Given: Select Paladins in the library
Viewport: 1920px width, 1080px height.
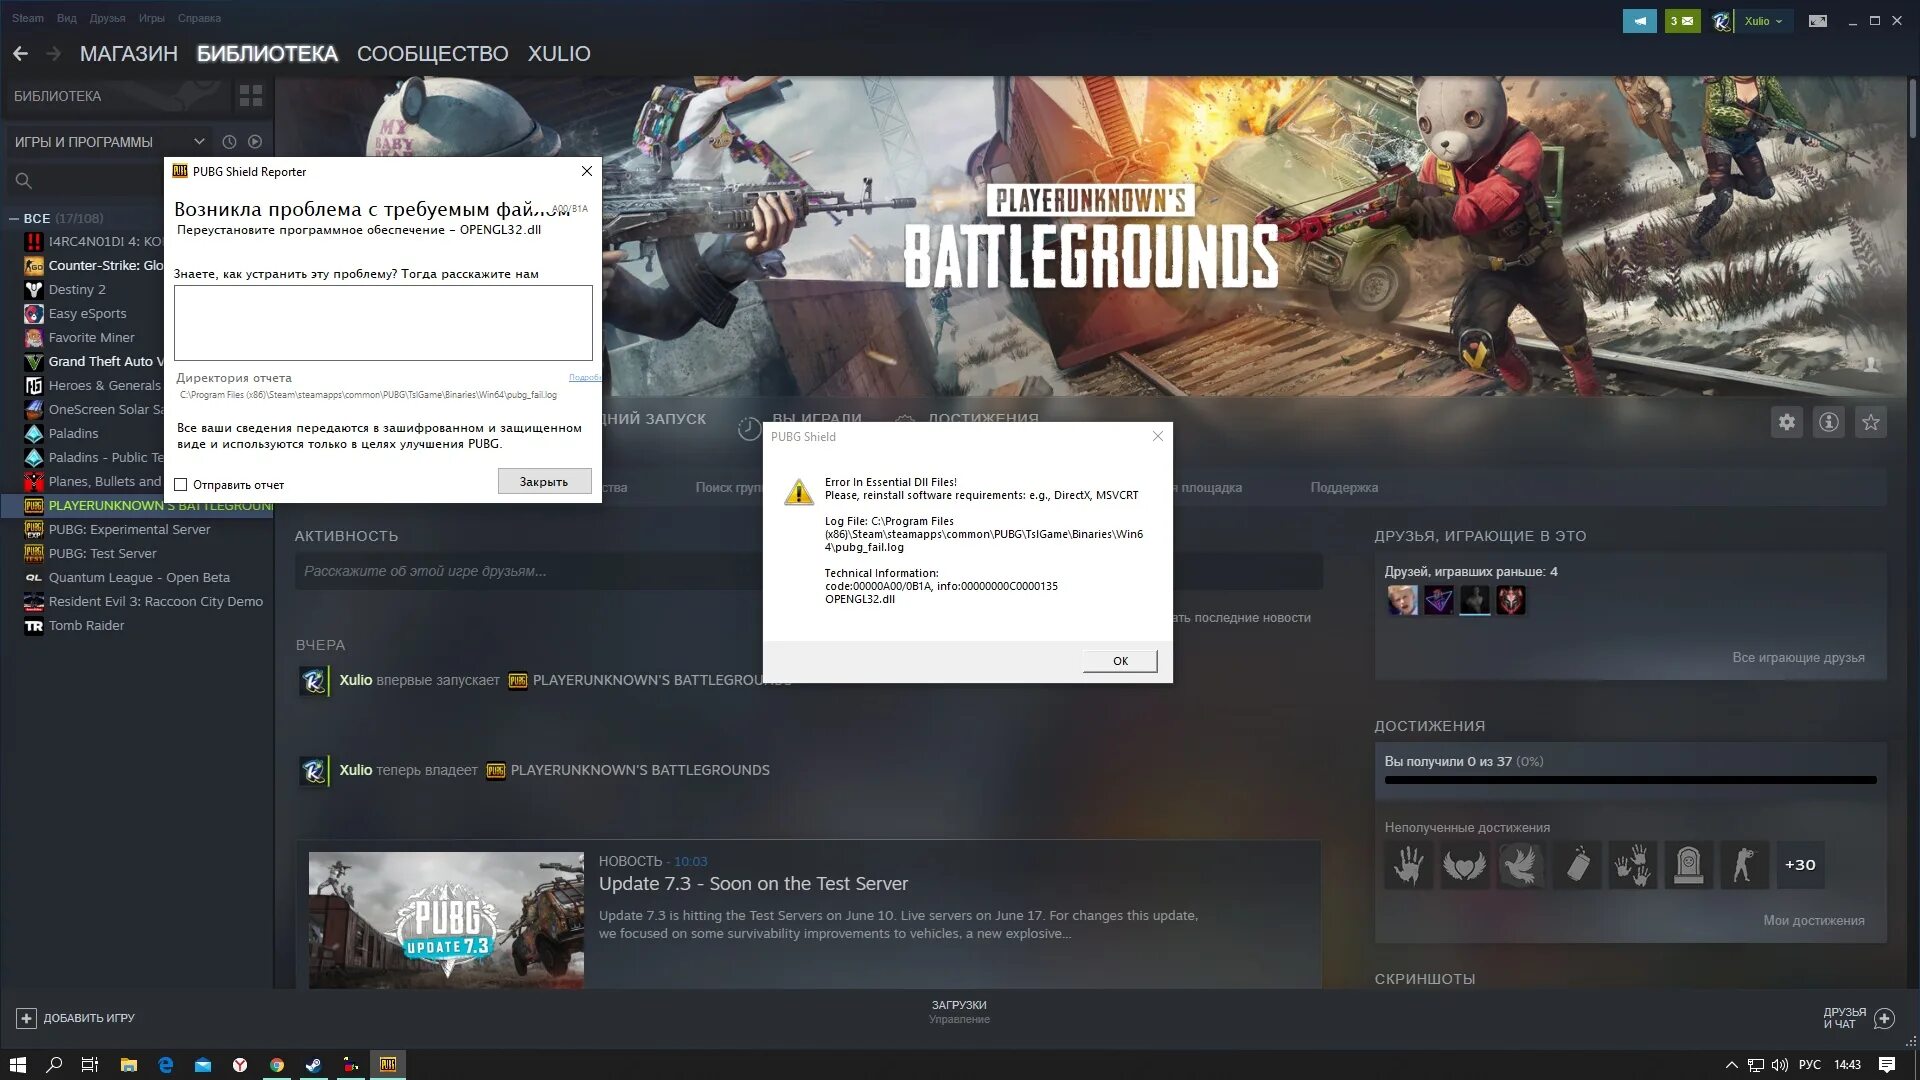Looking at the screenshot, I should click(x=73, y=434).
